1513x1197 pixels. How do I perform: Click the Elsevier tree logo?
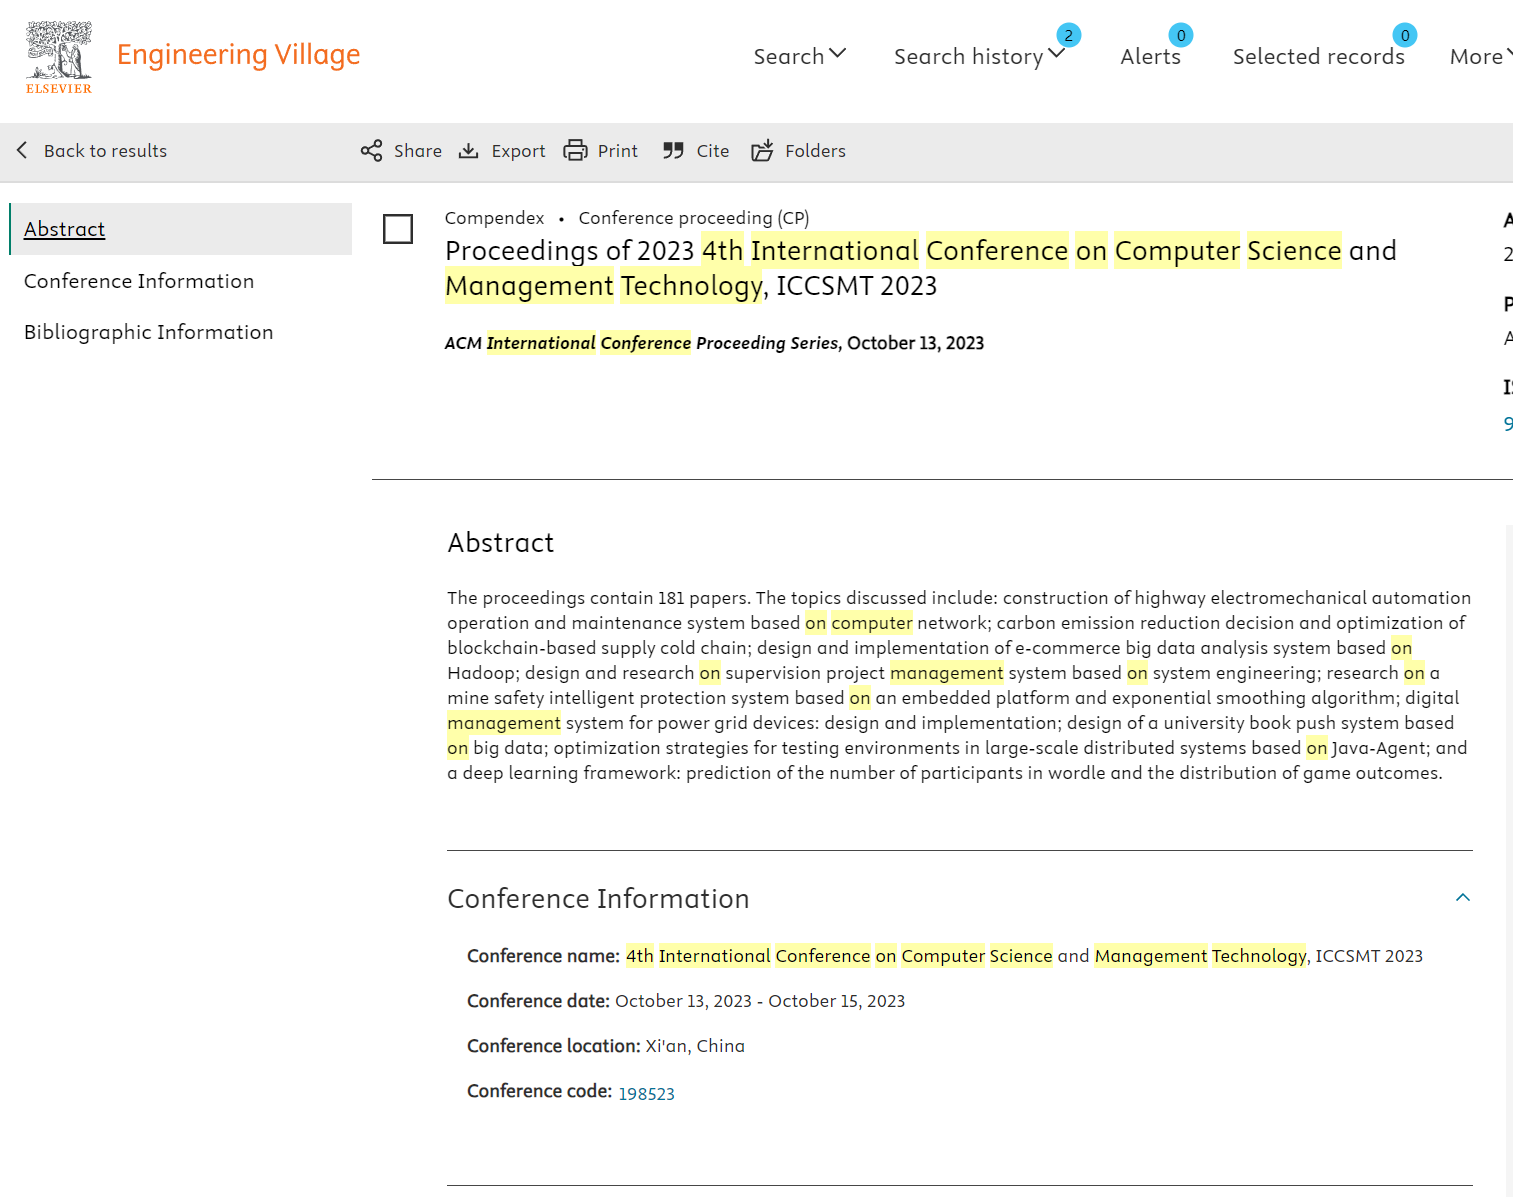[x=59, y=57]
